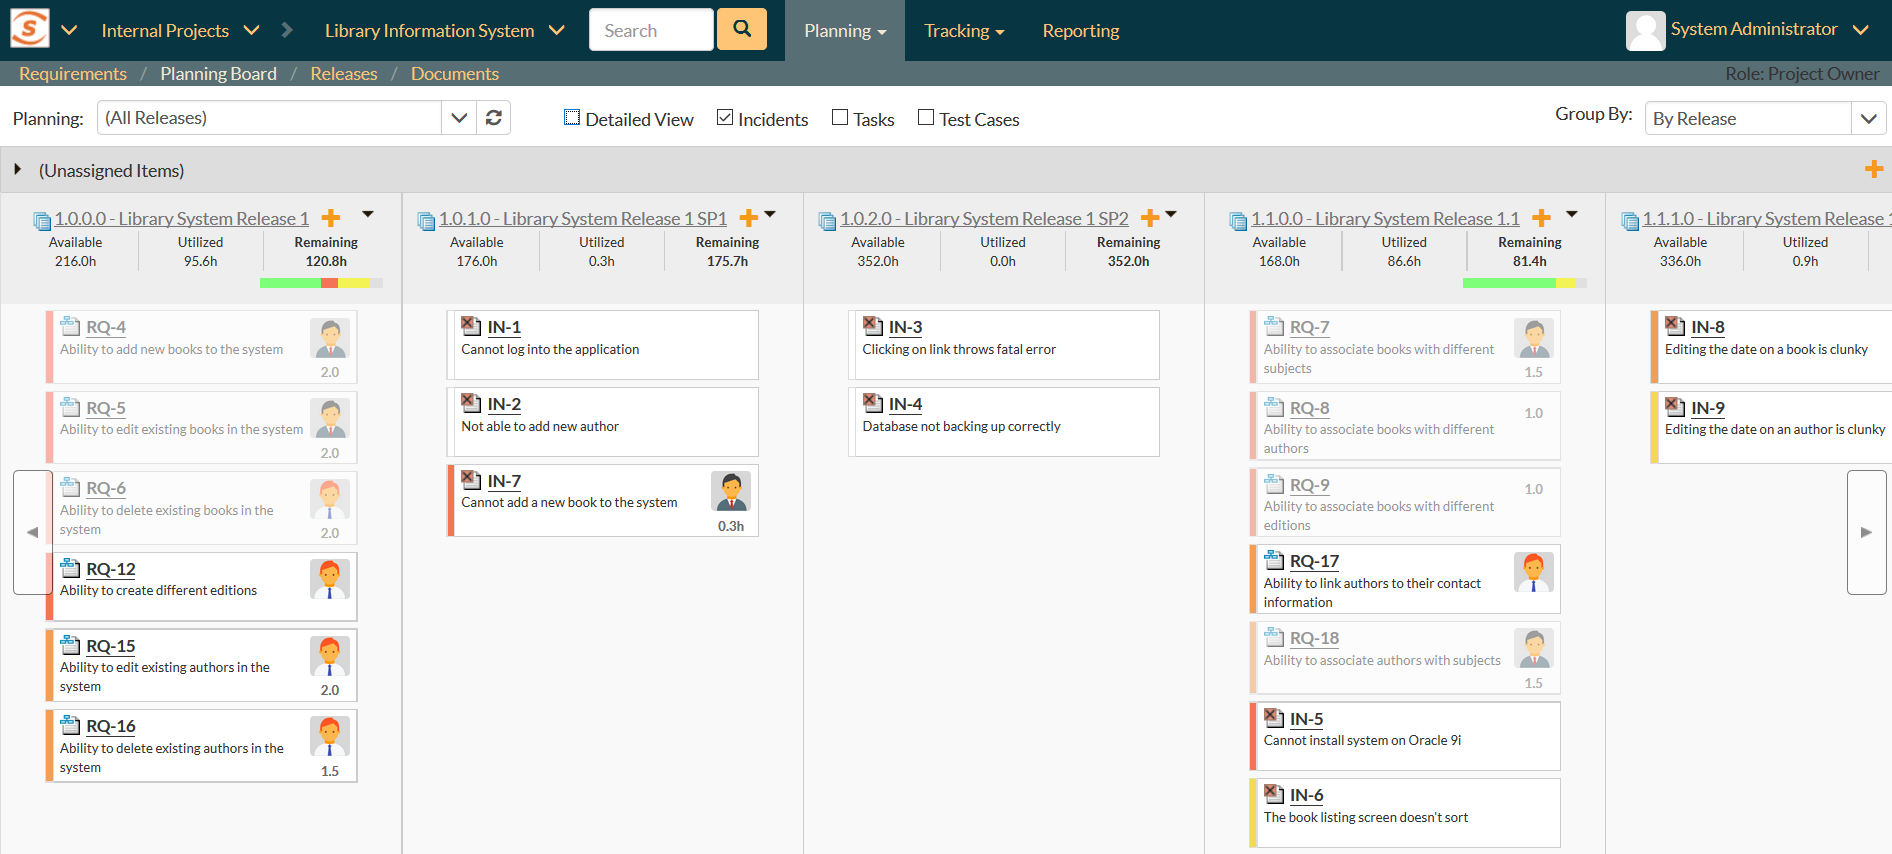Image resolution: width=1892 pixels, height=854 pixels.
Task: Click the refresh planning icon
Action: 494,118
